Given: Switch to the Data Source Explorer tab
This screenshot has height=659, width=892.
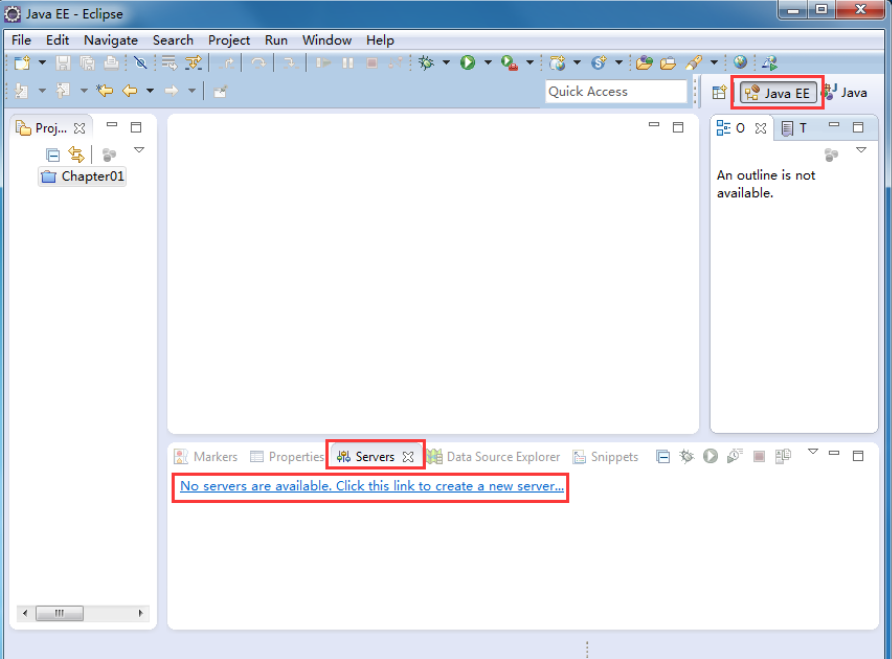Looking at the screenshot, I should click(494, 456).
